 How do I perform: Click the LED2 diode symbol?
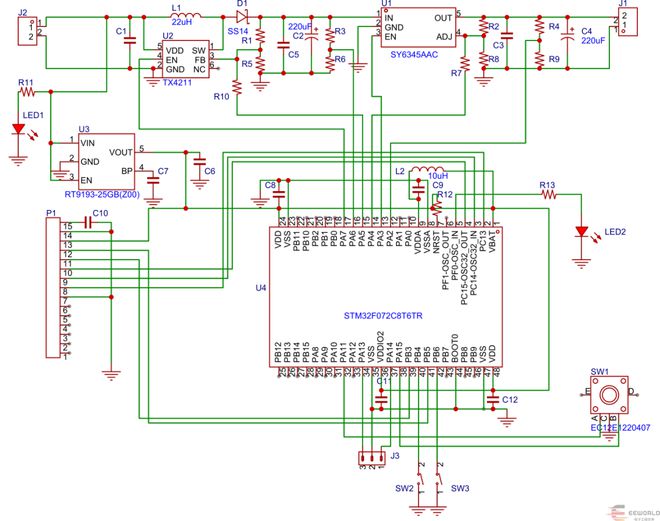pos(582,231)
